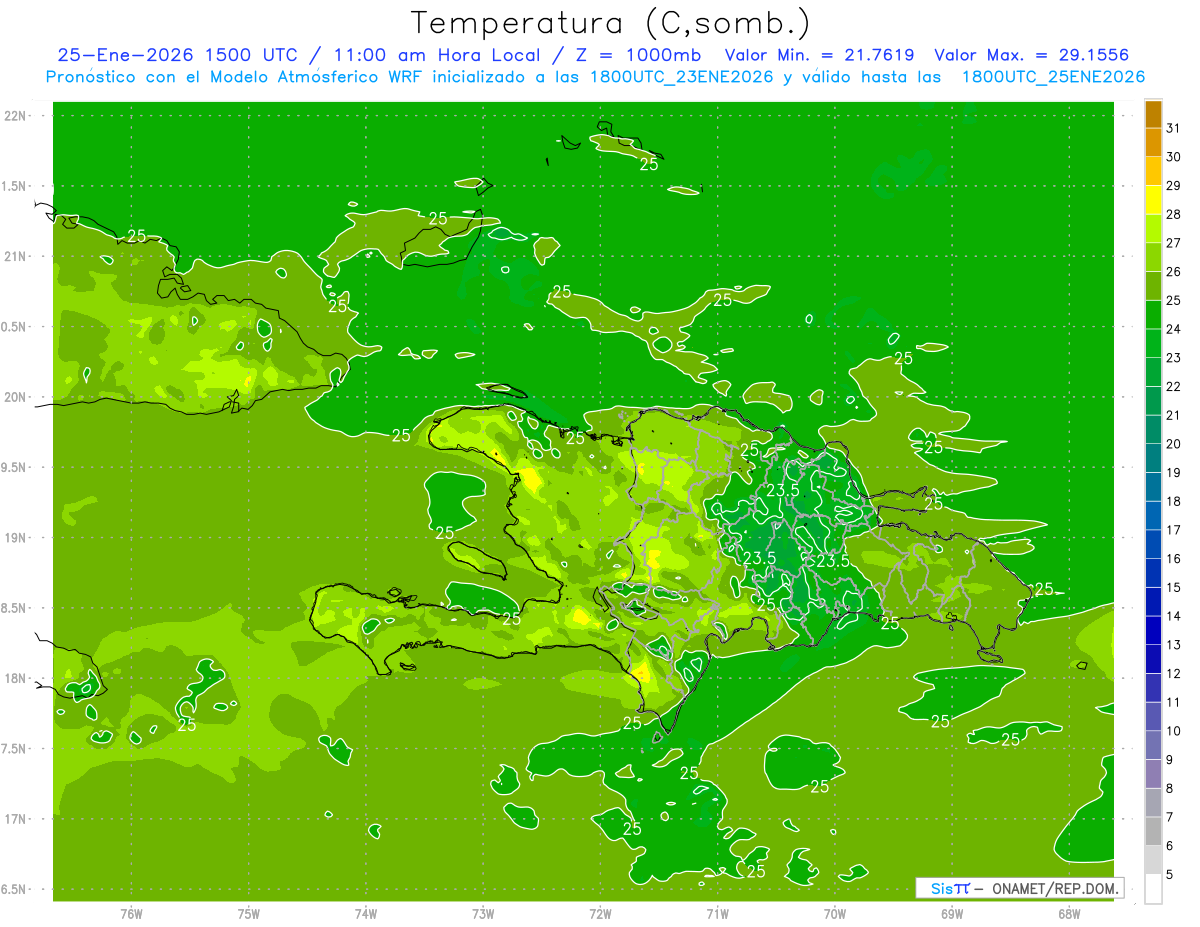This screenshot has height=927, width=1200.
Task: Click the color bar value 26
Action: [x=1174, y=272]
